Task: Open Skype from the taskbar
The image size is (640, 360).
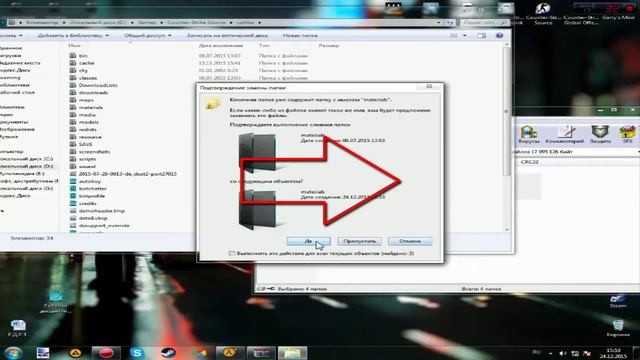Action: pyautogui.click(x=137, y=353)
